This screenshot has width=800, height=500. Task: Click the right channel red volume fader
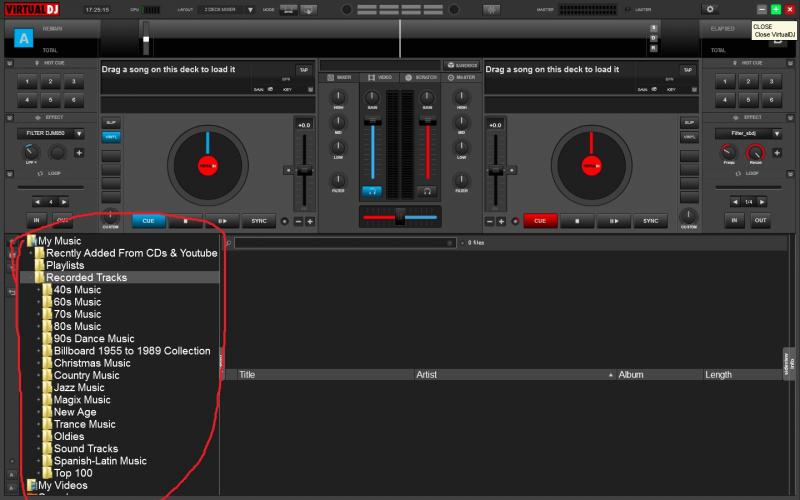point(427,121)
